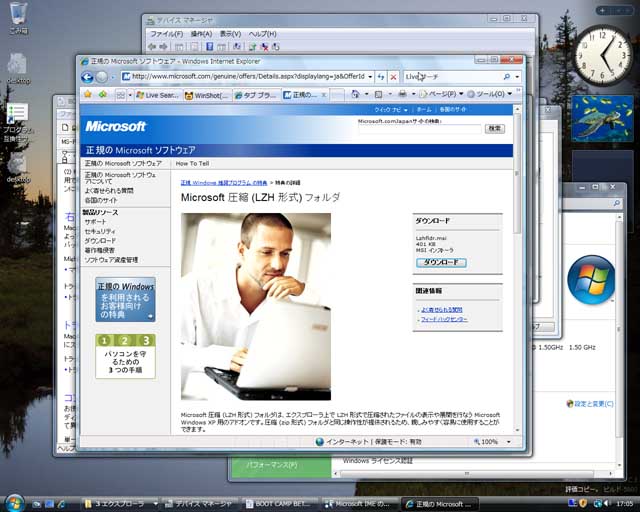Click the IE Print icon

[402, 95]
